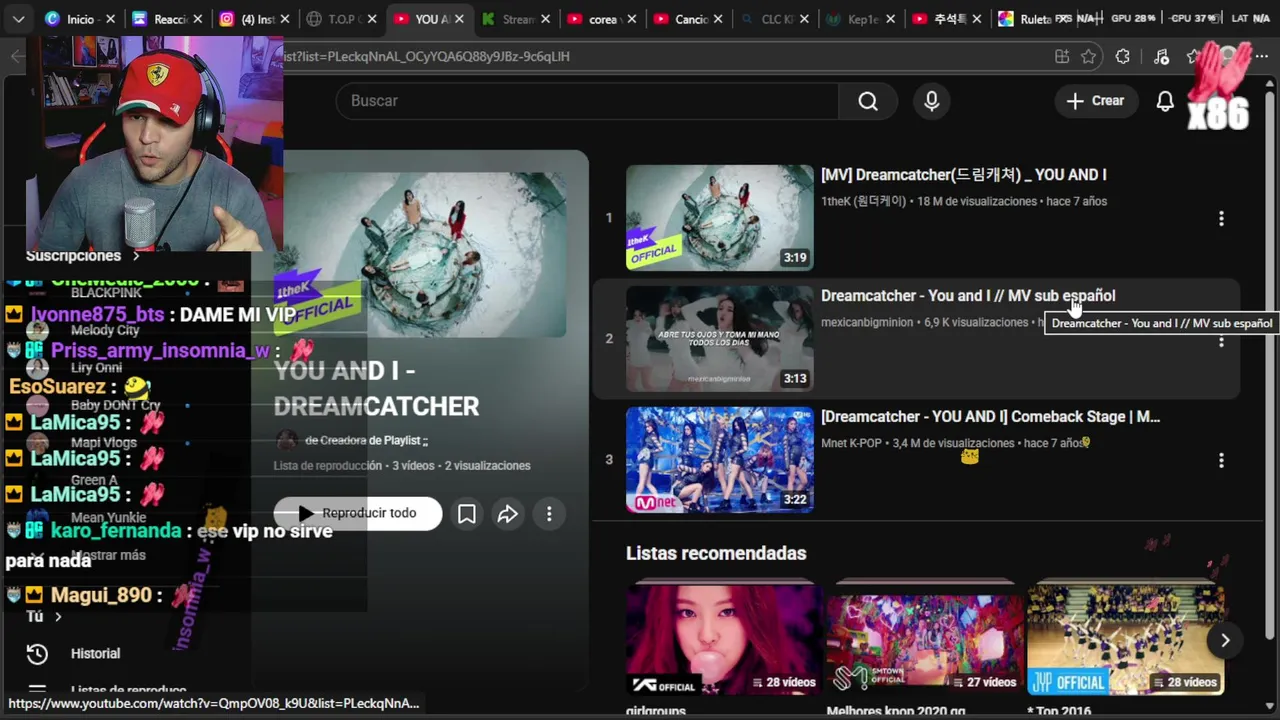Visit the Mnet K-POP channel

point(853,443)
